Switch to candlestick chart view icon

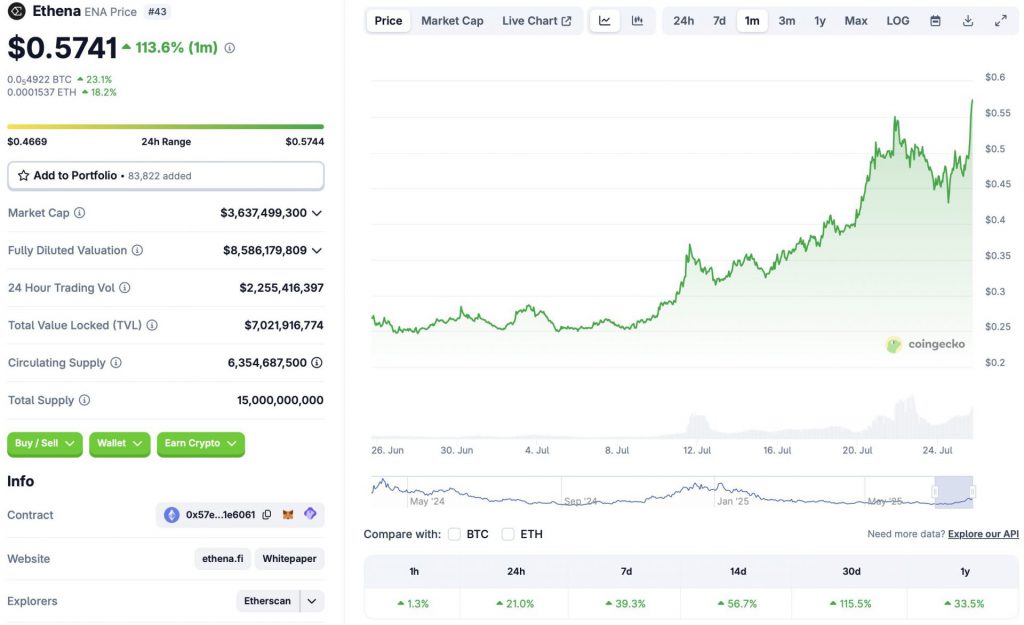click(637, 21)
